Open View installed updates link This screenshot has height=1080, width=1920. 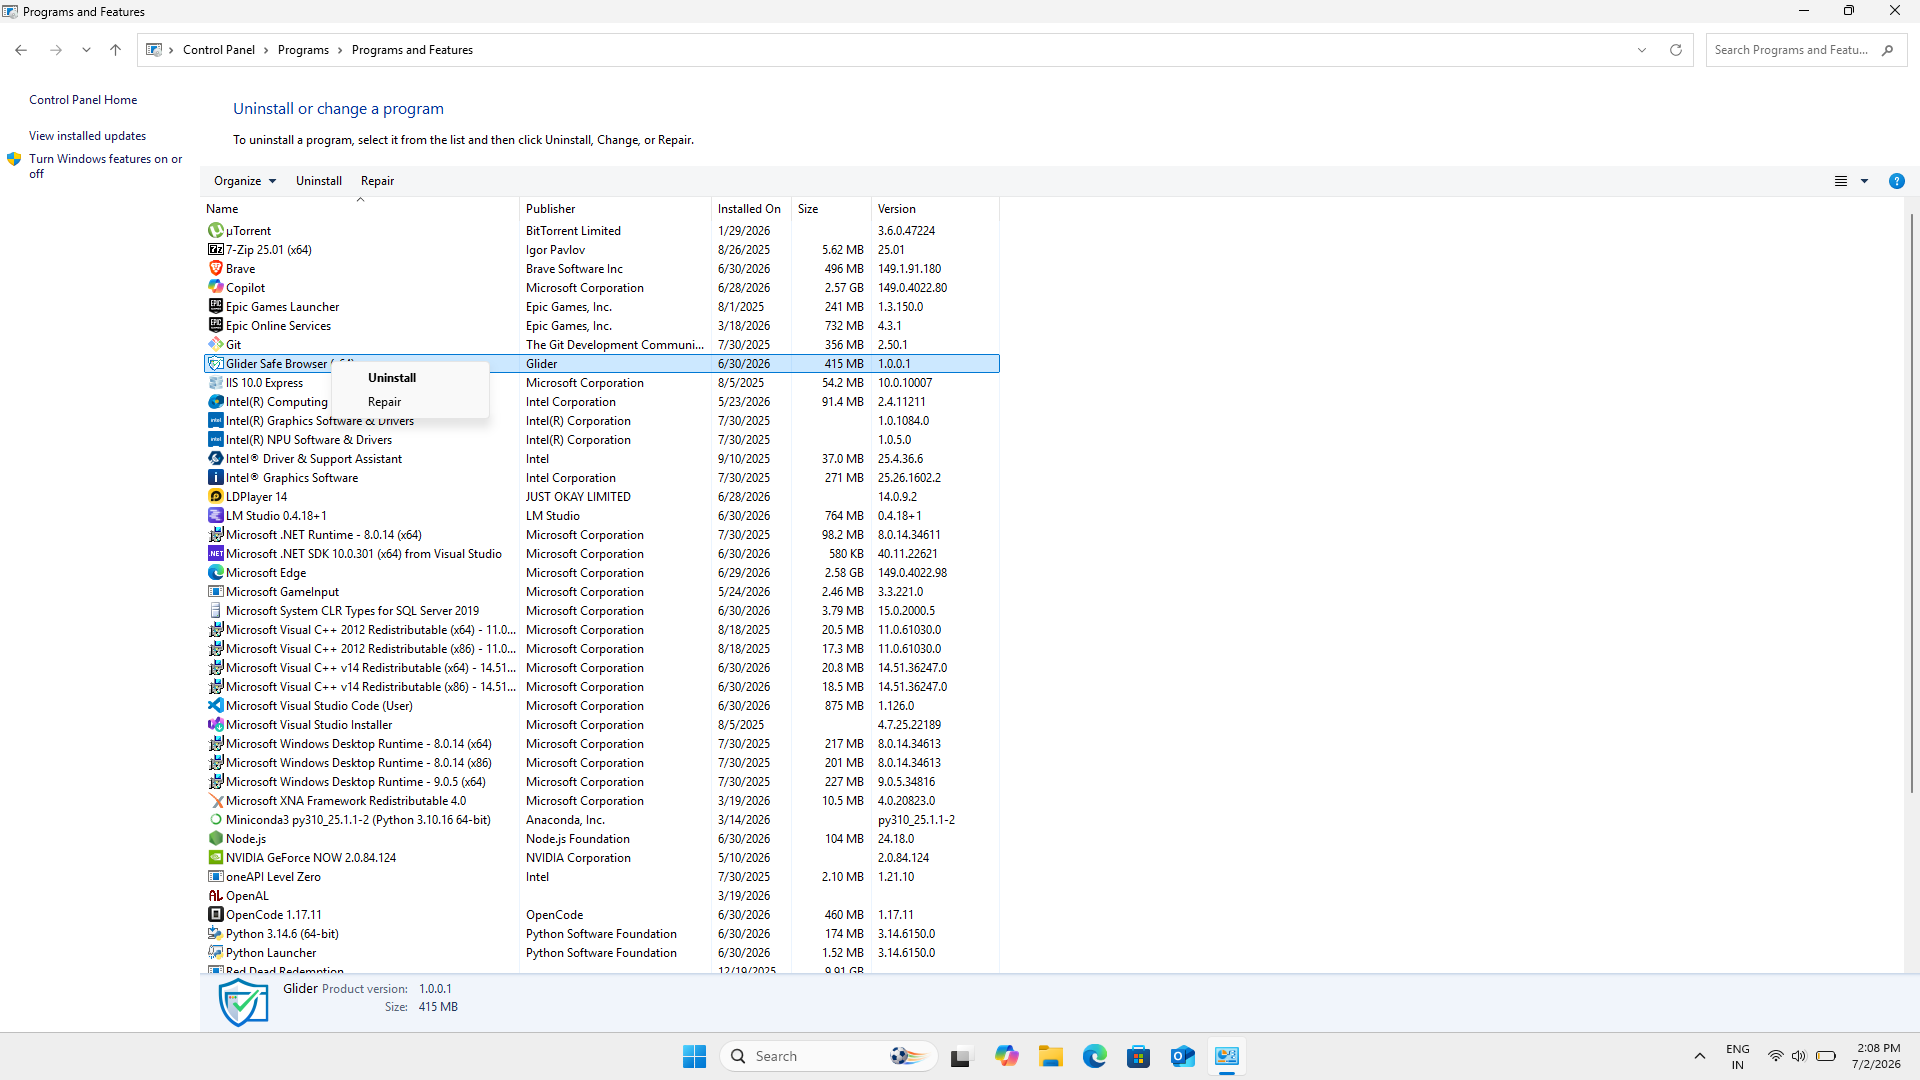click(x=87, y=136)
